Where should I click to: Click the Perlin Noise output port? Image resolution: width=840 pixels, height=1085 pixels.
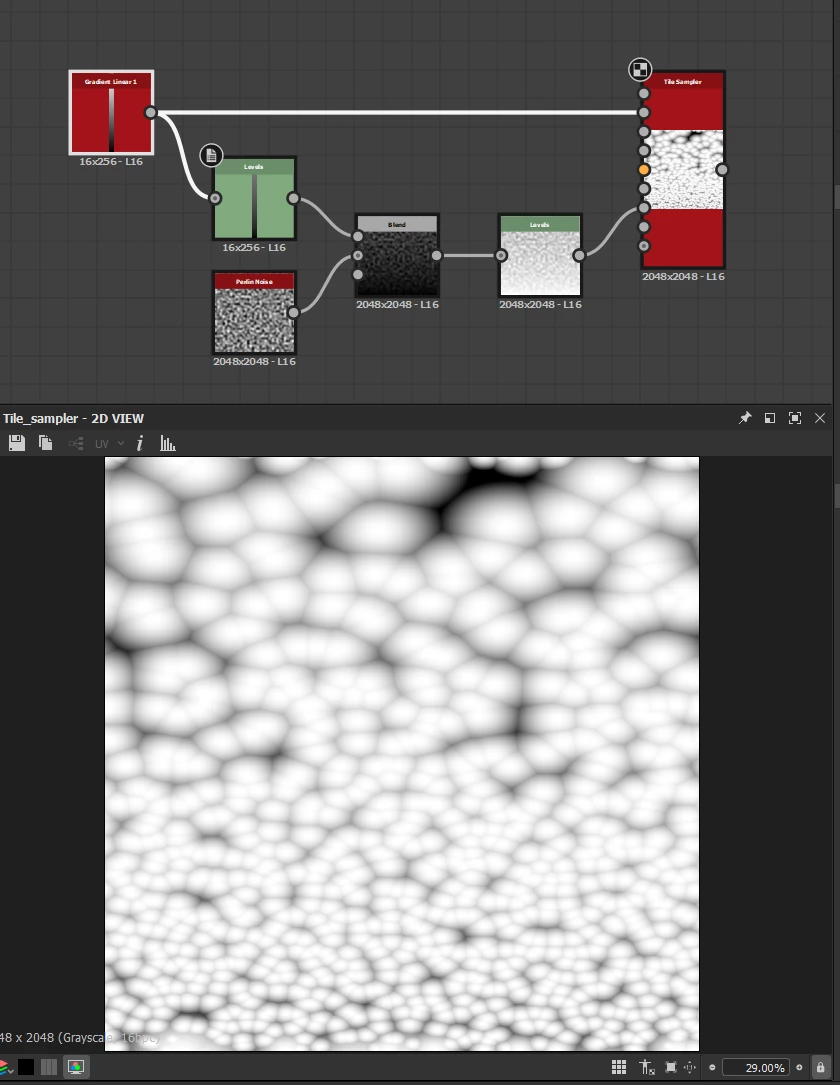click(x=293, y=312)
